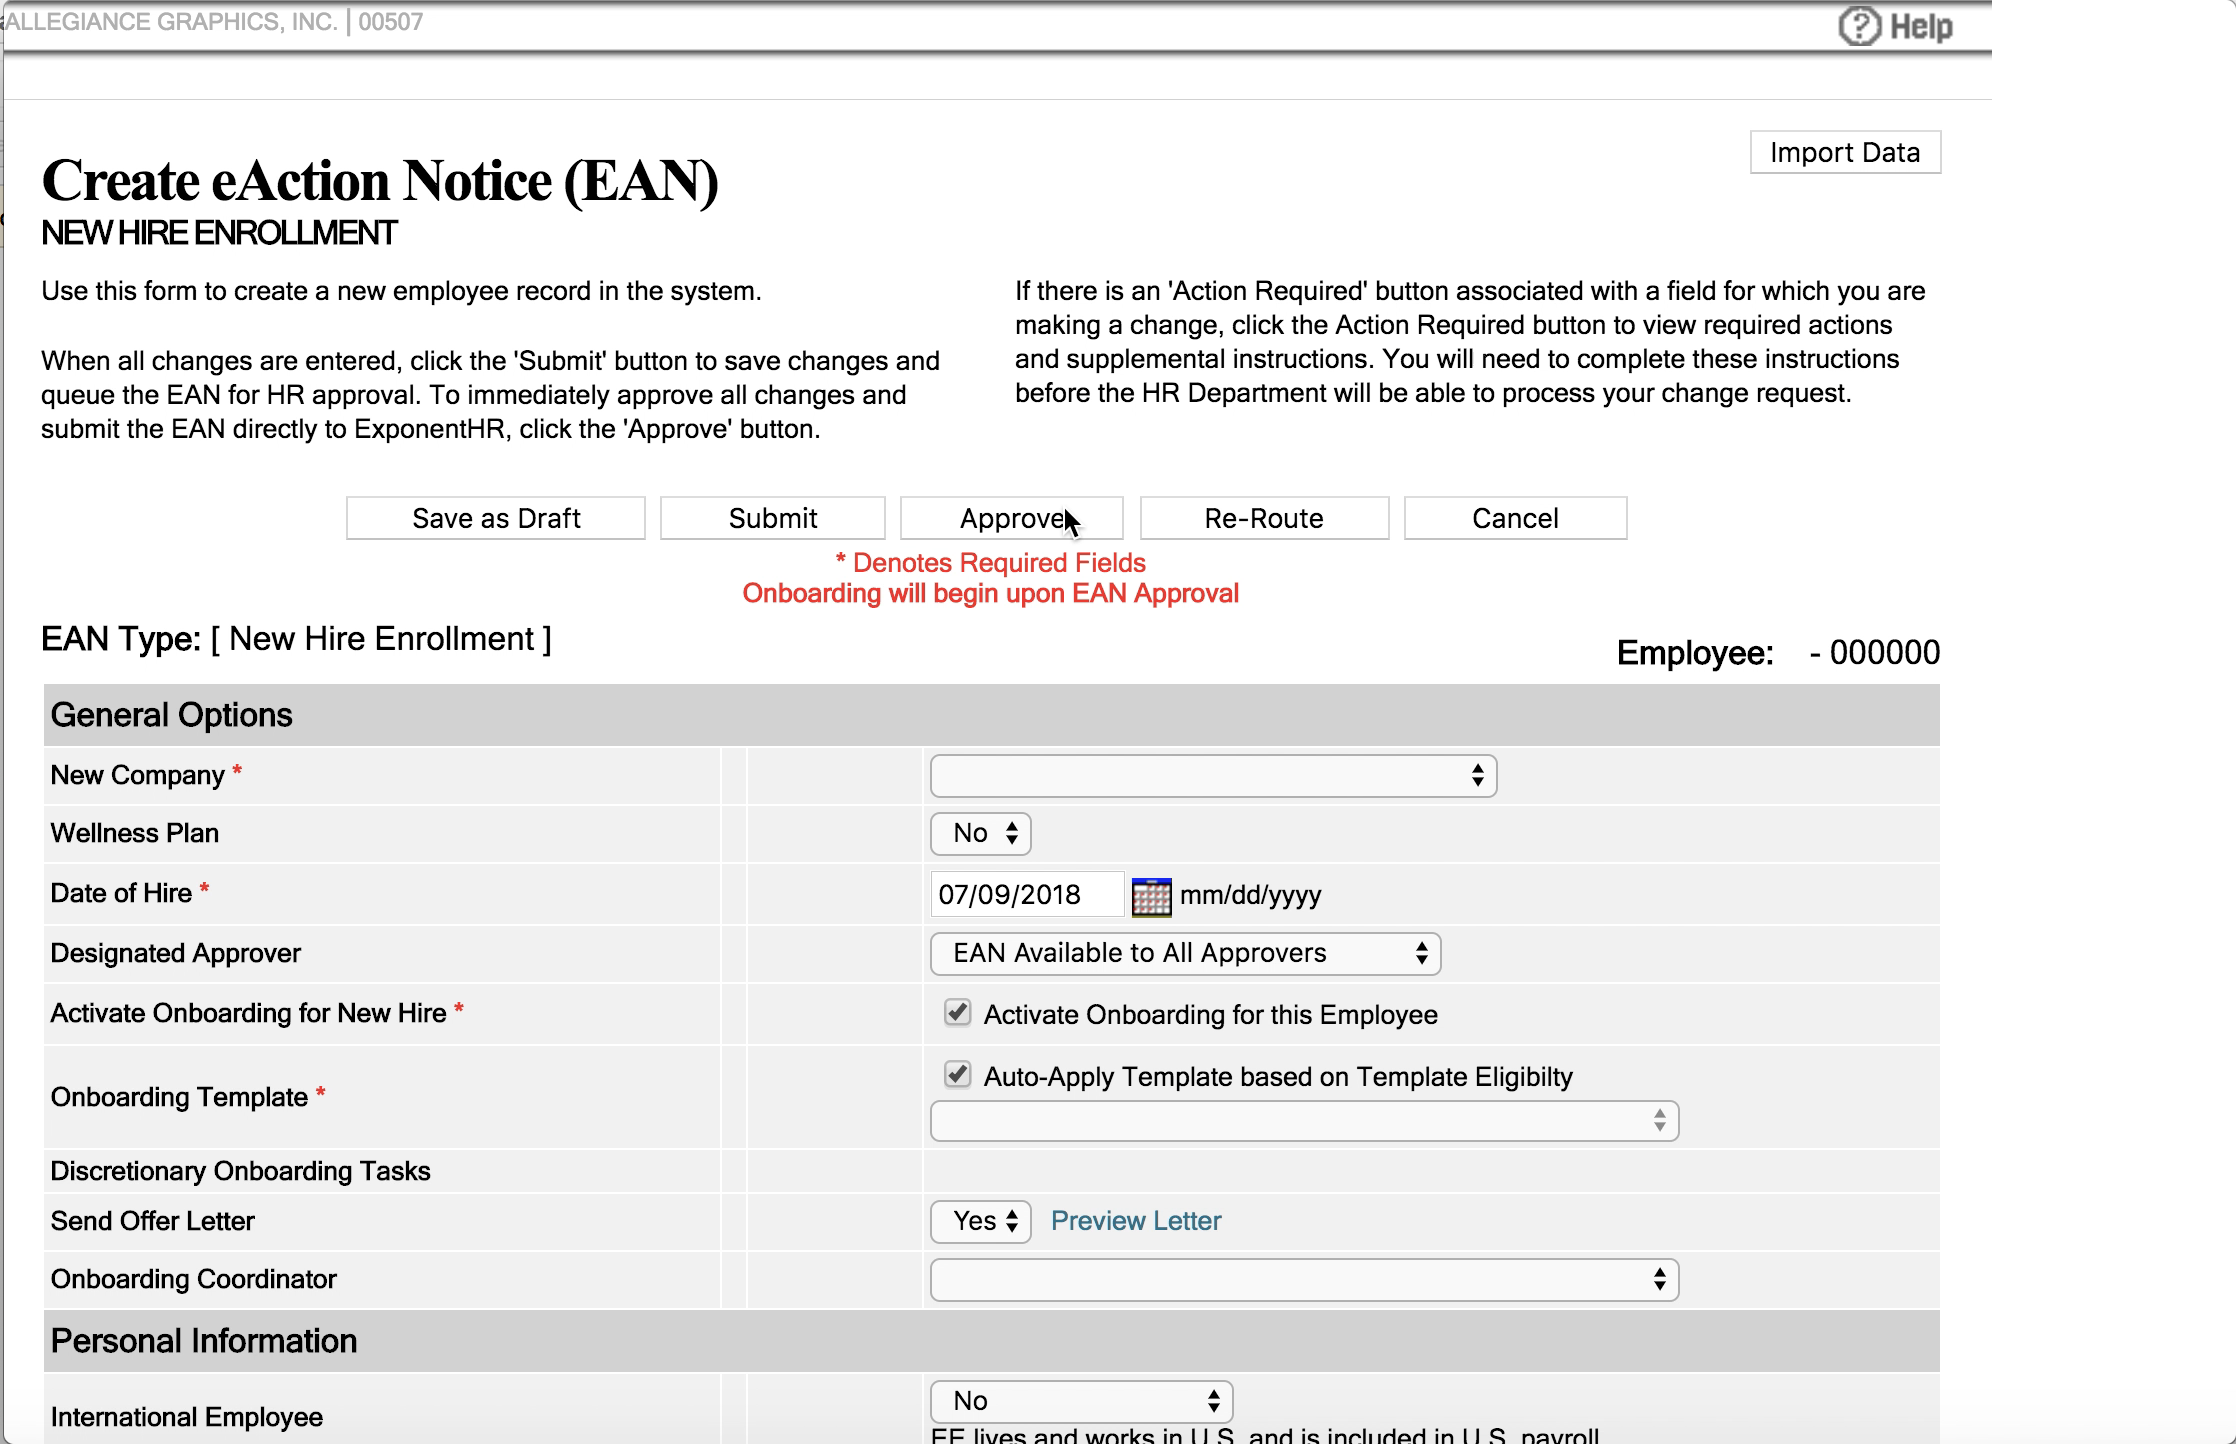Change the Send Offer Letter dropdown

tap(980, 1222)
